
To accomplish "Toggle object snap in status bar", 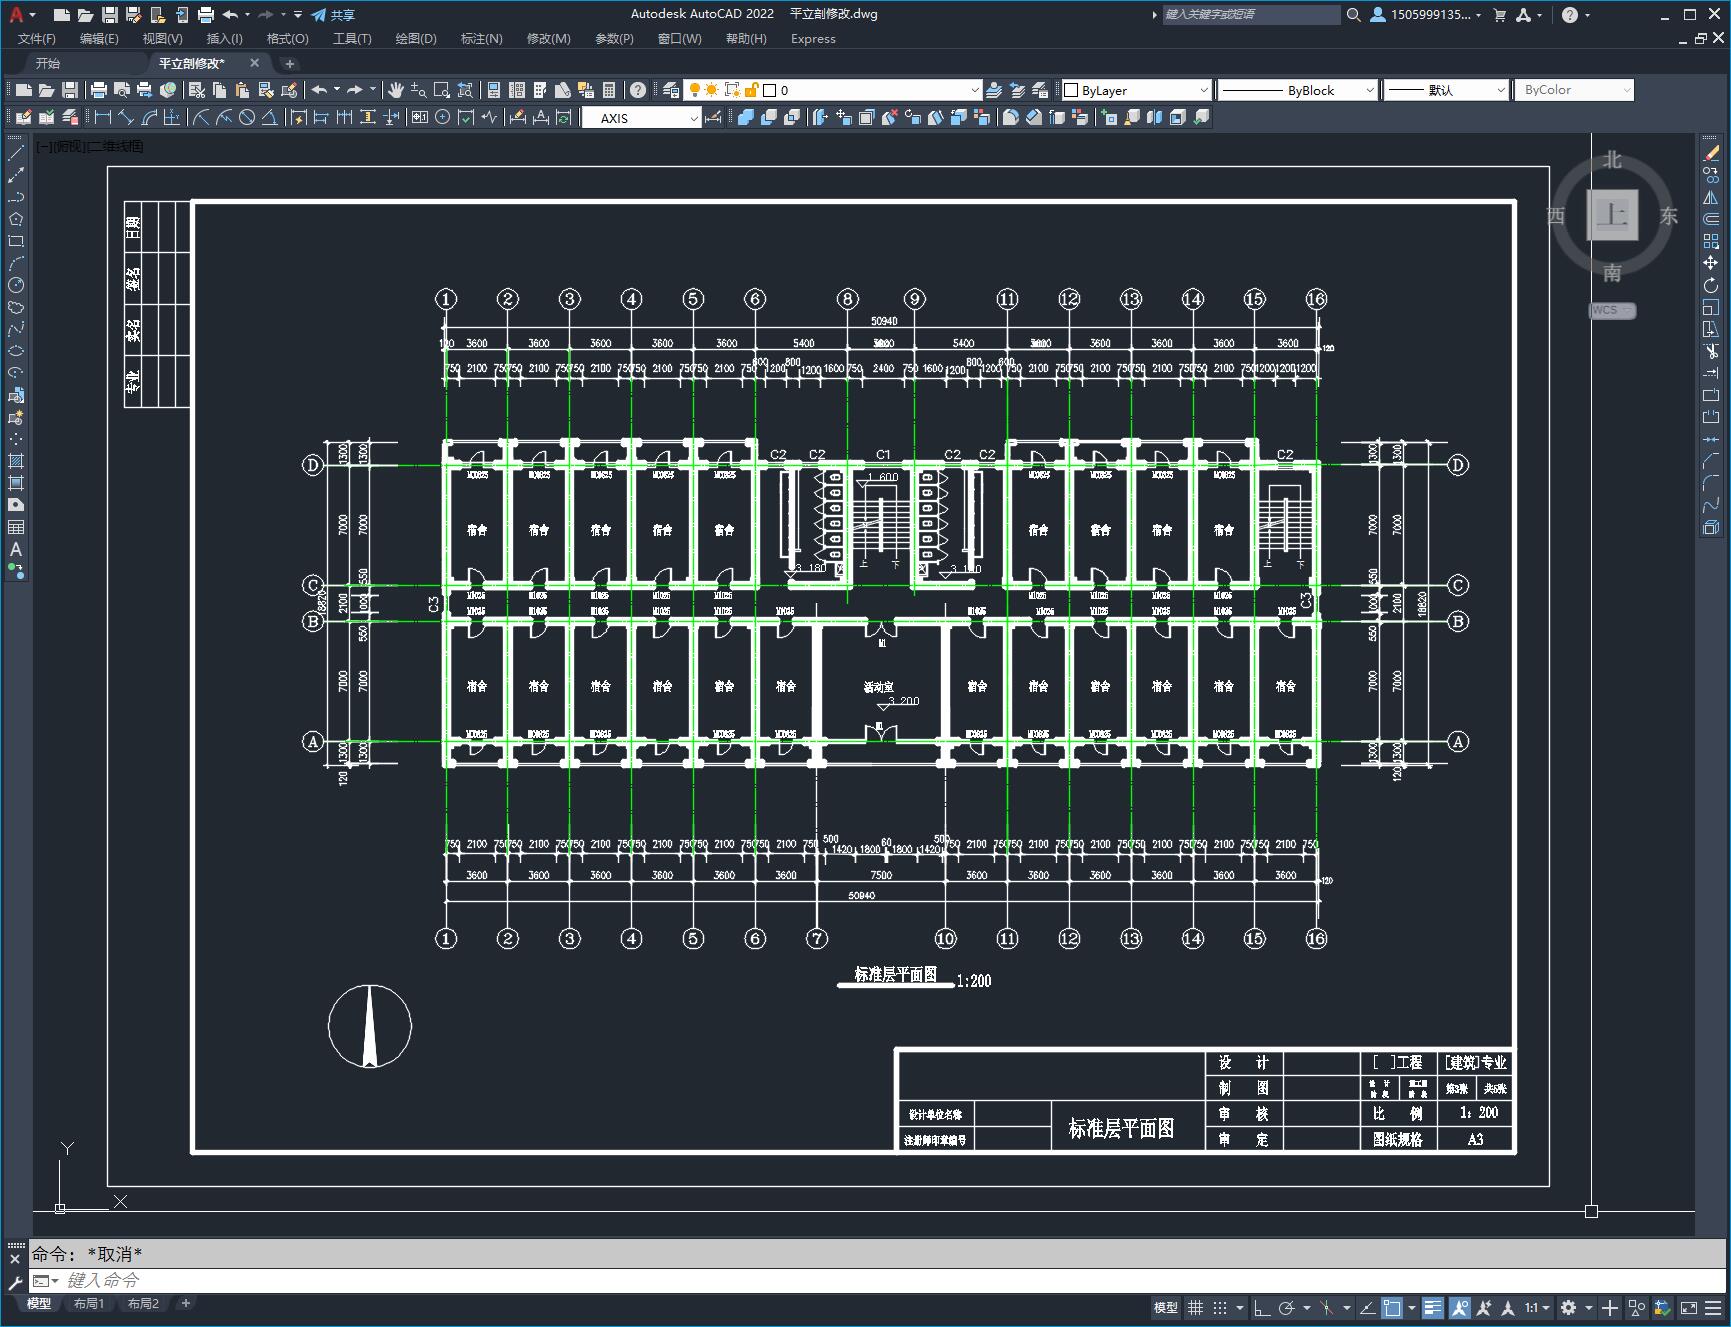I will 1392,1307.
